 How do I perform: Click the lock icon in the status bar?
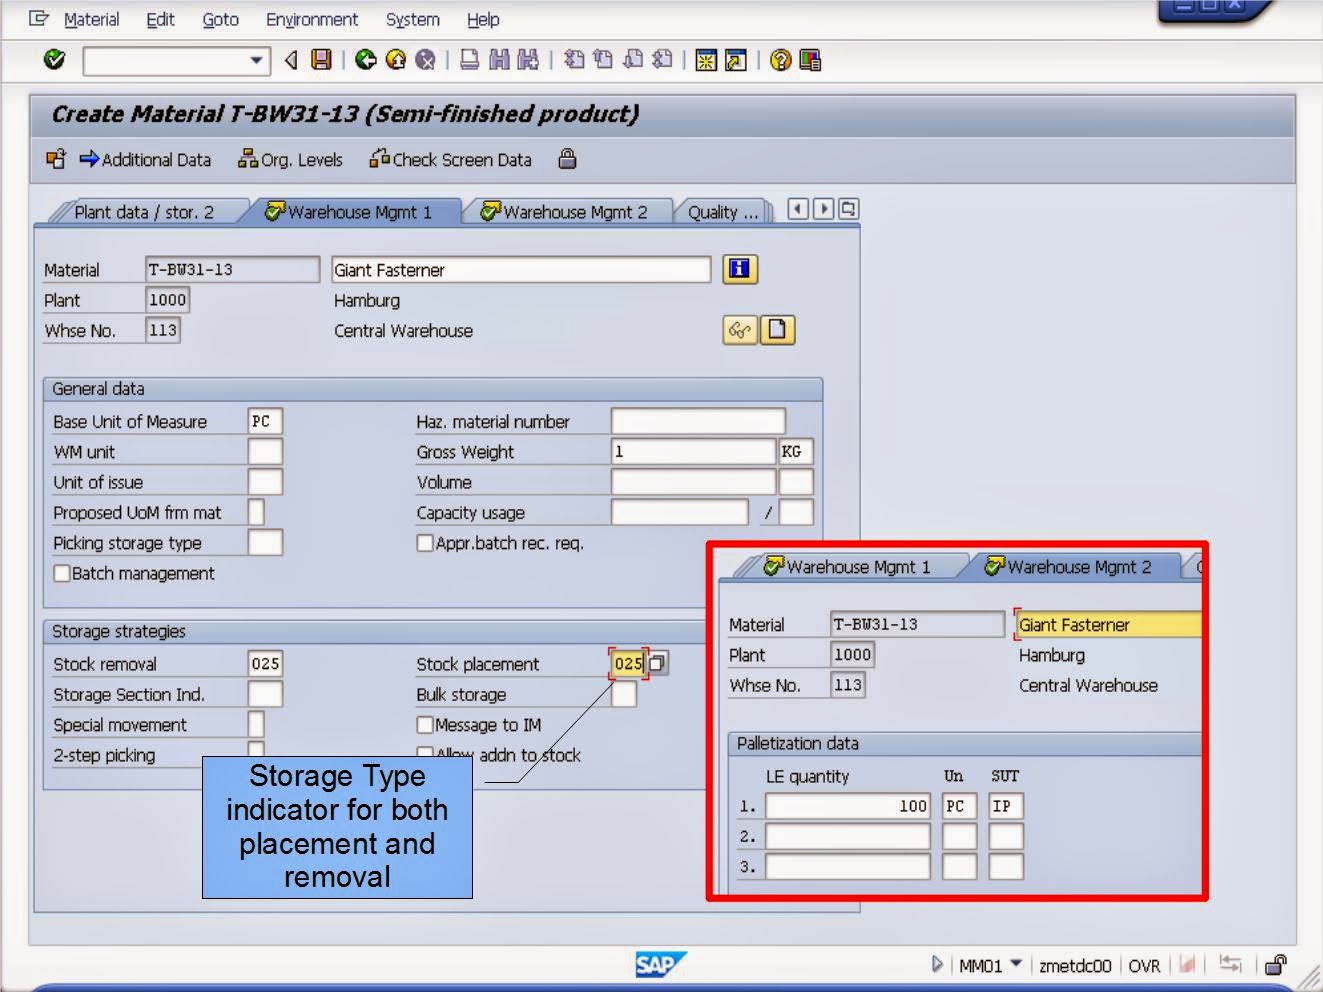tap(1275, 965)
